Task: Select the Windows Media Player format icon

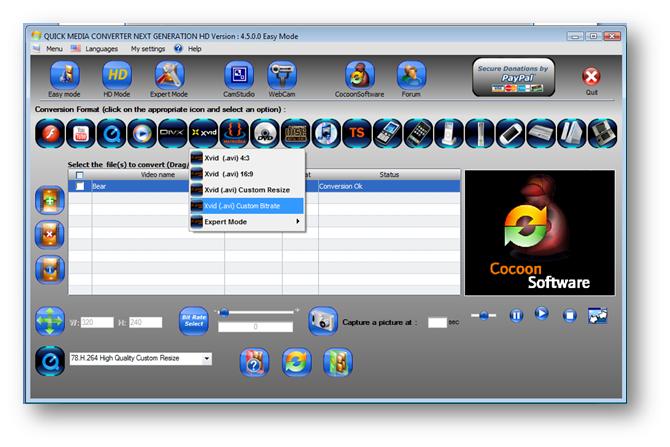Action: 142,134
